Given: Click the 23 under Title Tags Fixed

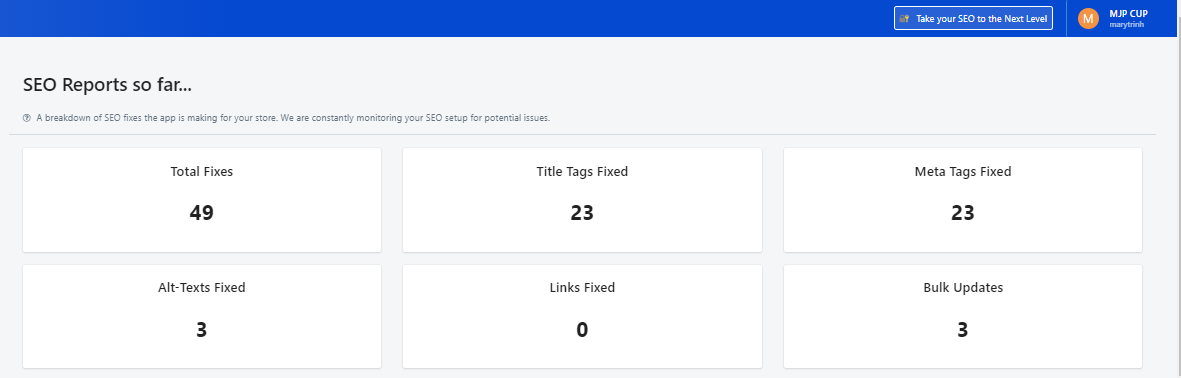Looking at the screenshot, I should (582, 213).
